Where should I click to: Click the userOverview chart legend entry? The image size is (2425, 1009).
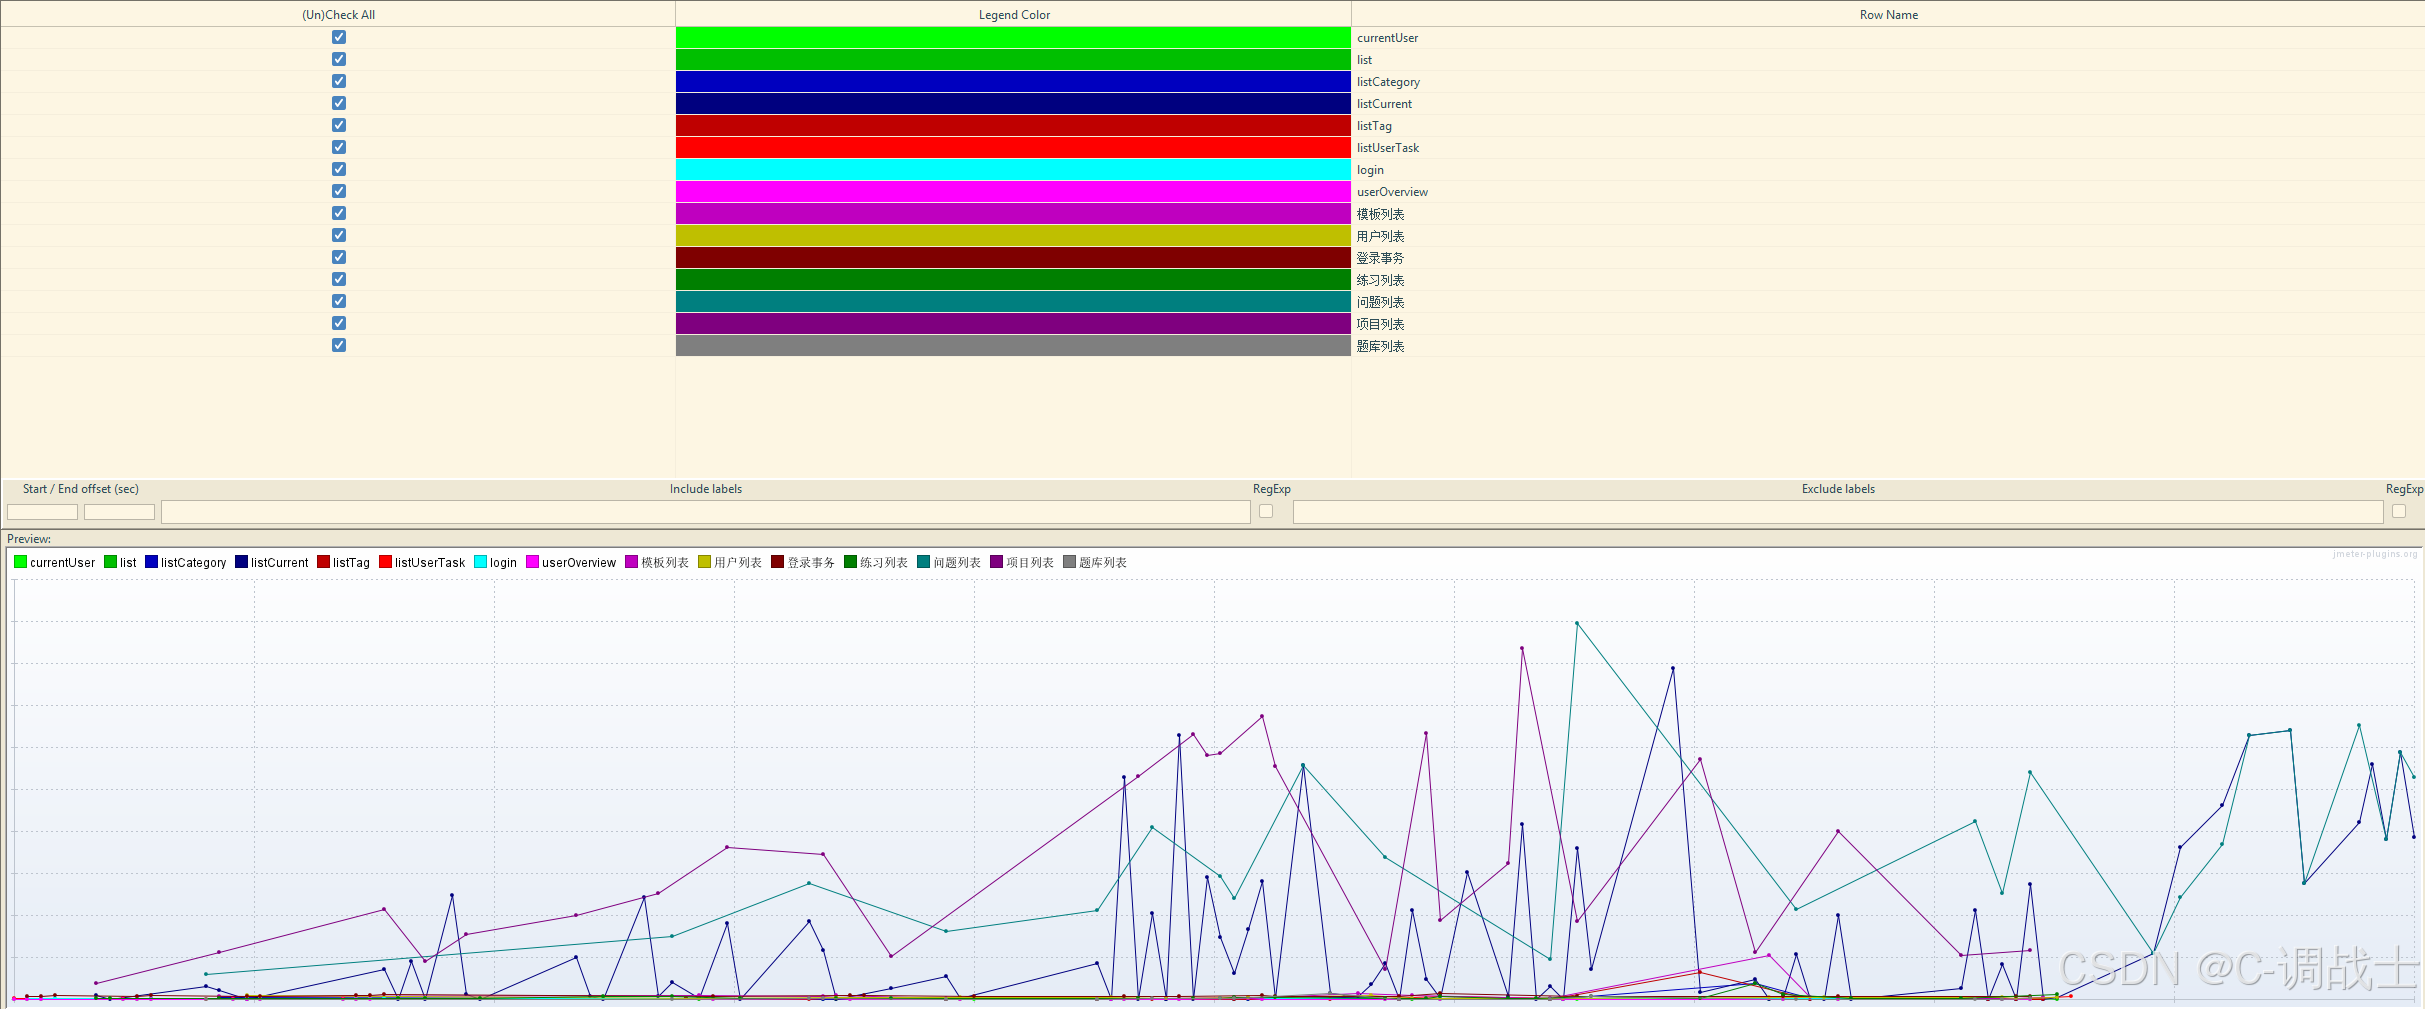571,562
